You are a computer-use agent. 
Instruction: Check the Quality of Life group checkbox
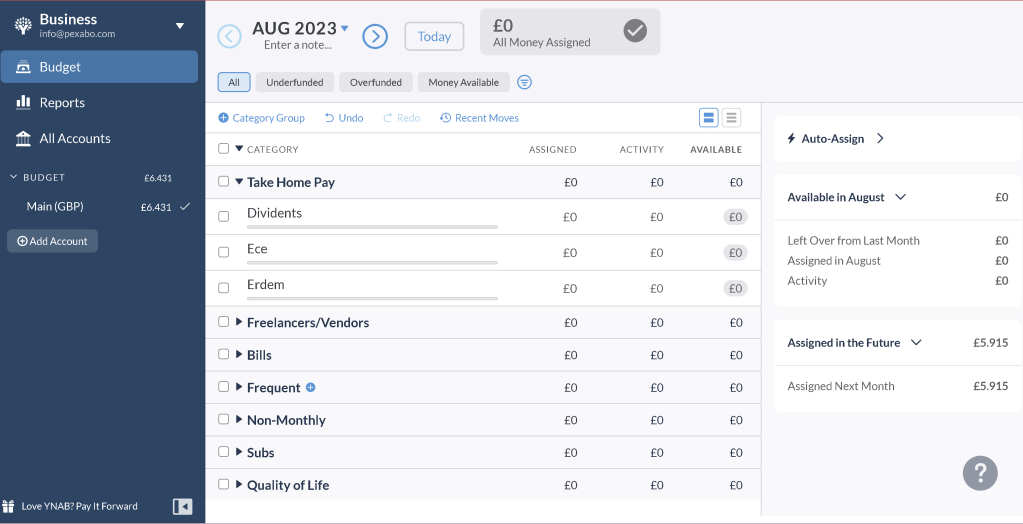pos(223,484)
